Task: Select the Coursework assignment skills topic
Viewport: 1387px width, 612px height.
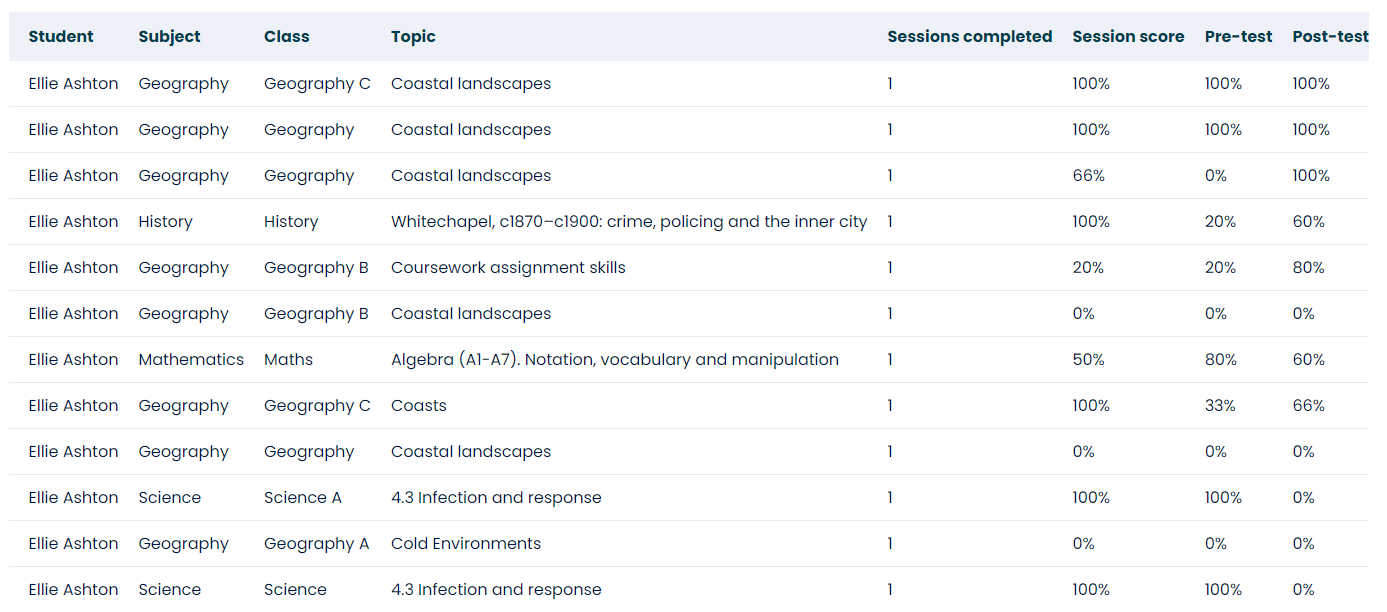Action: [x=508, y=268]
